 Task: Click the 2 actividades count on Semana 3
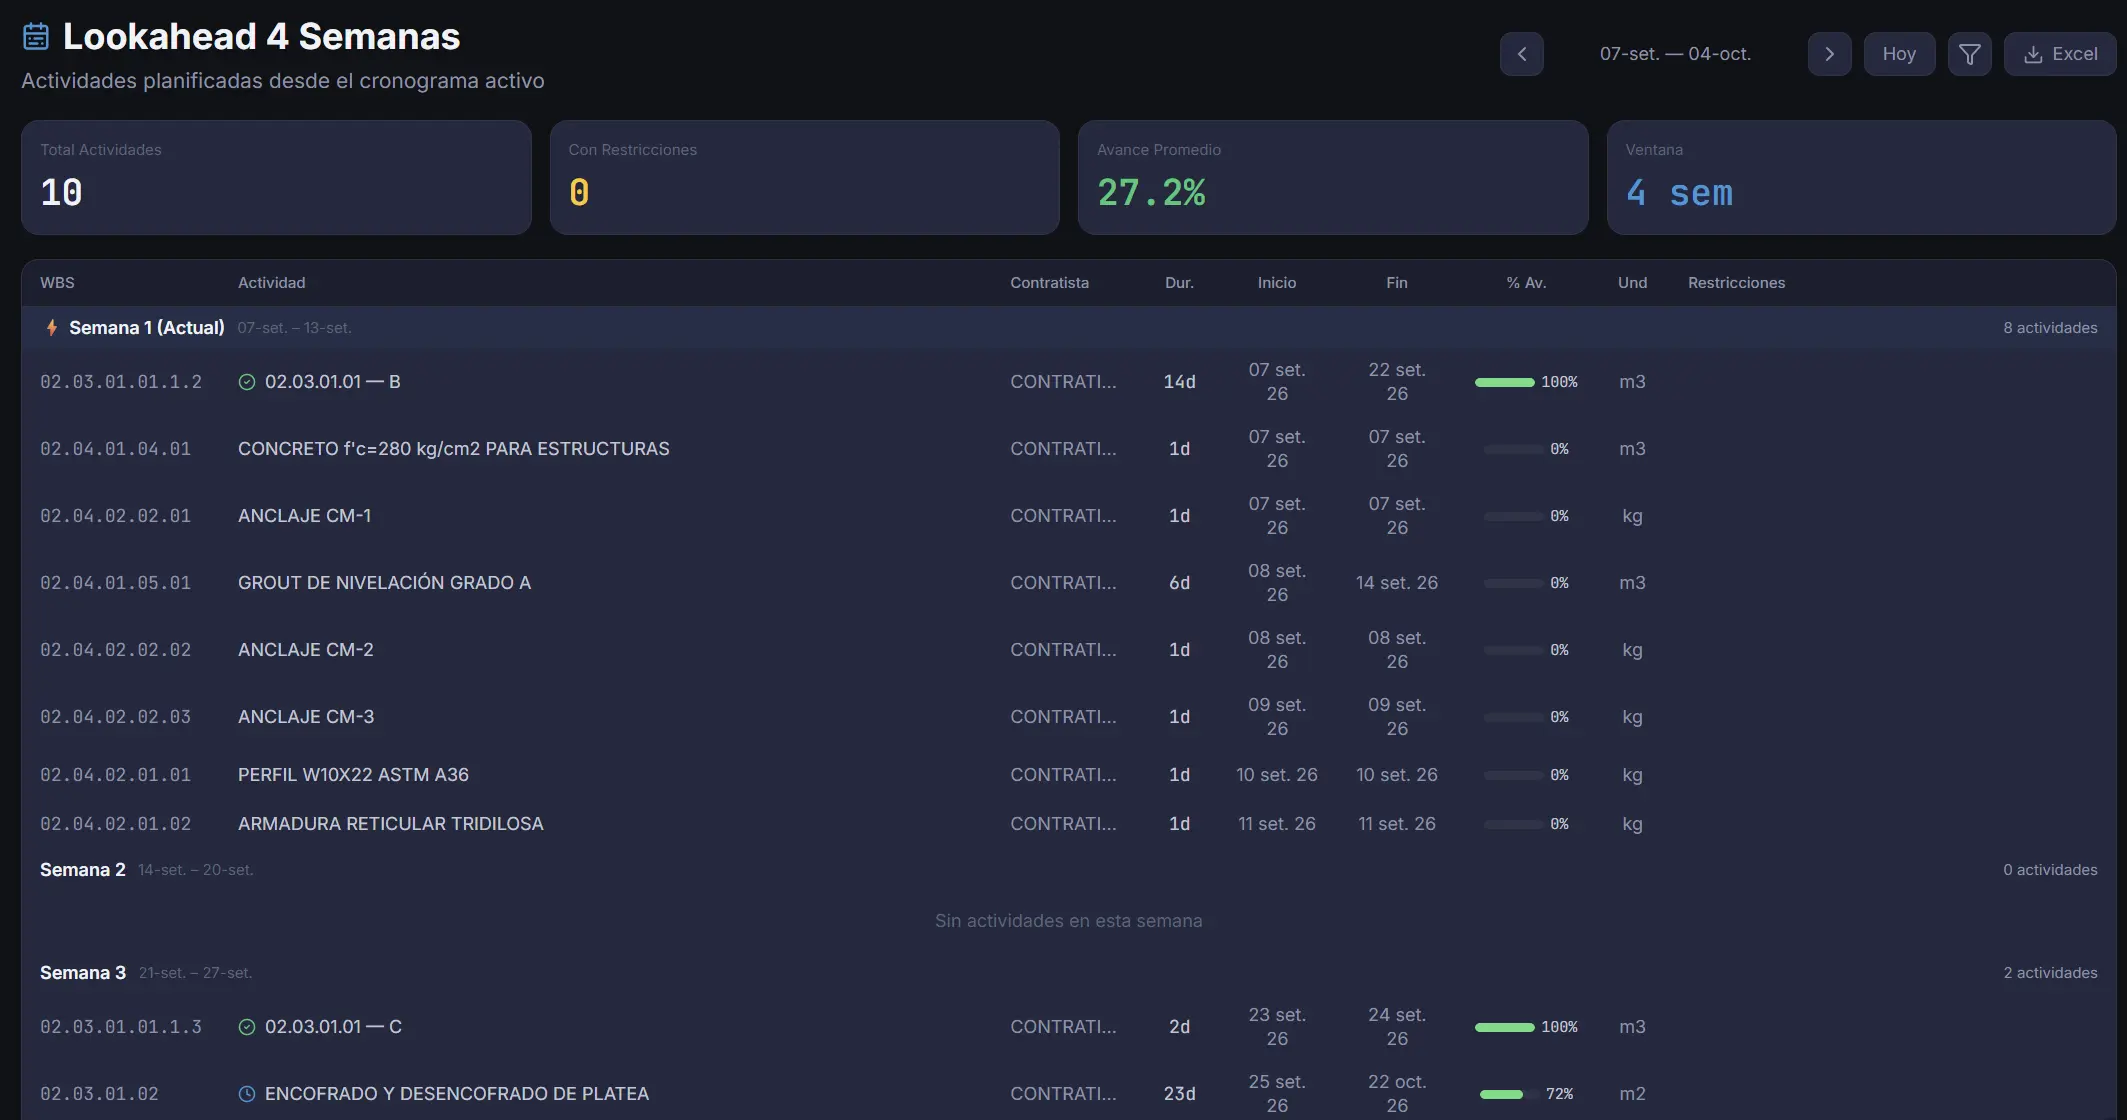click(2050, 973)
